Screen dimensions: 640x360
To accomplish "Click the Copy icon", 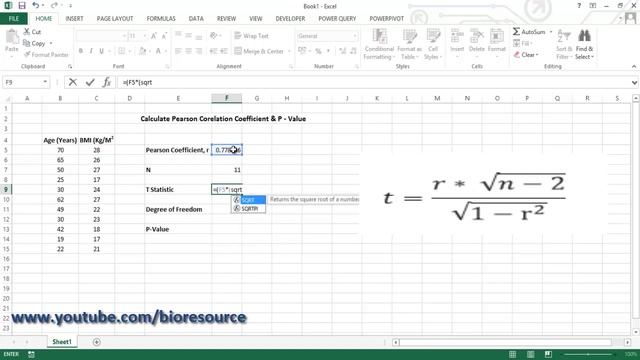I will click(27, 43).
